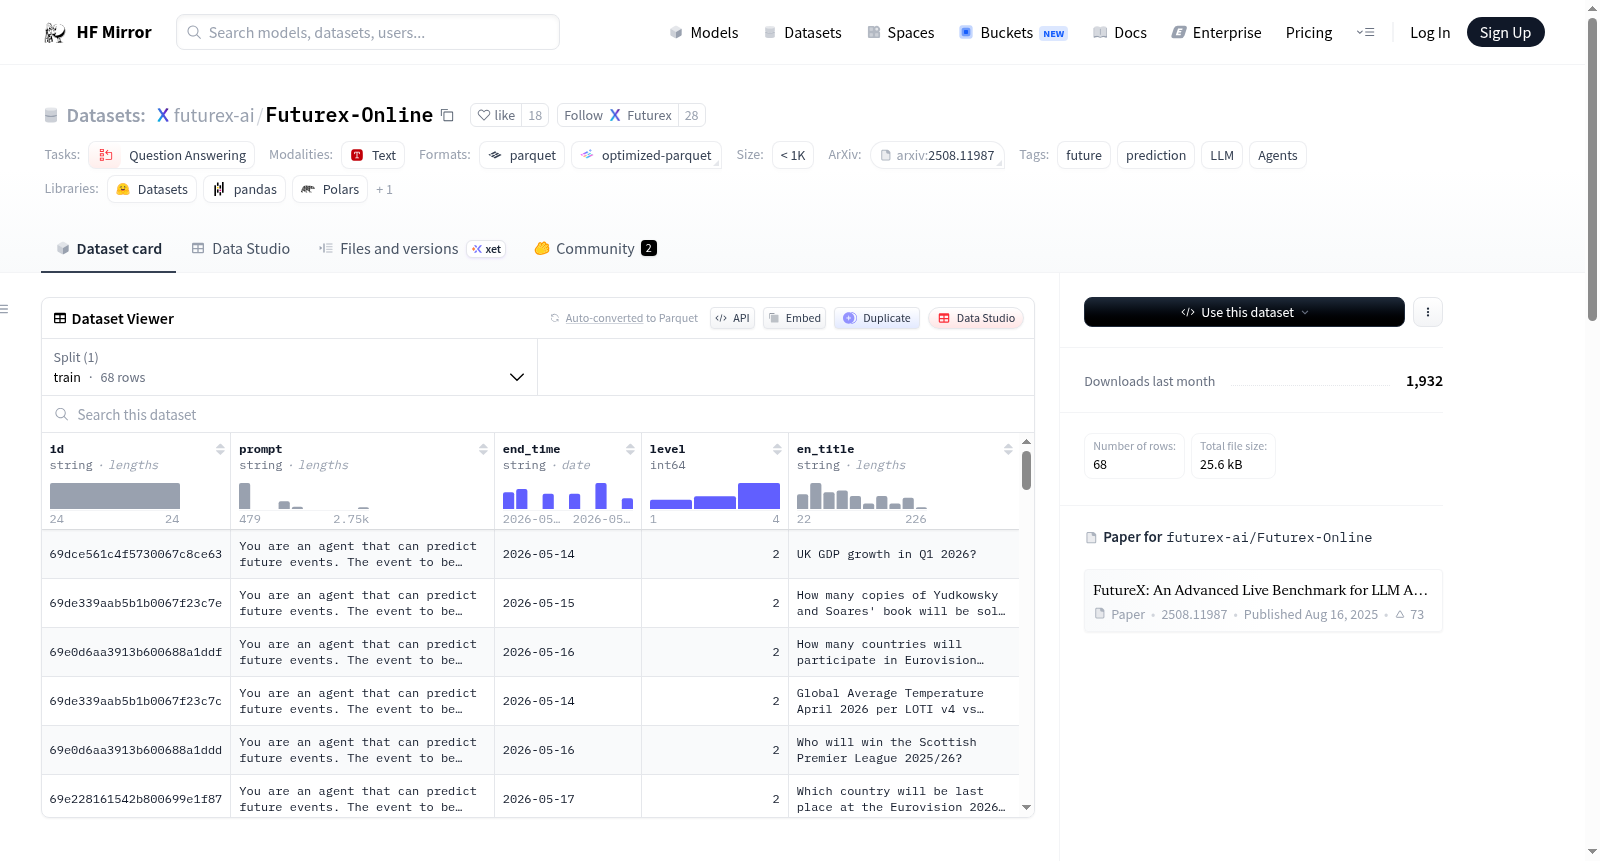Select the row with UK GDP growth question
Viewport: 1600px width, 861px height.
[530, 554]
